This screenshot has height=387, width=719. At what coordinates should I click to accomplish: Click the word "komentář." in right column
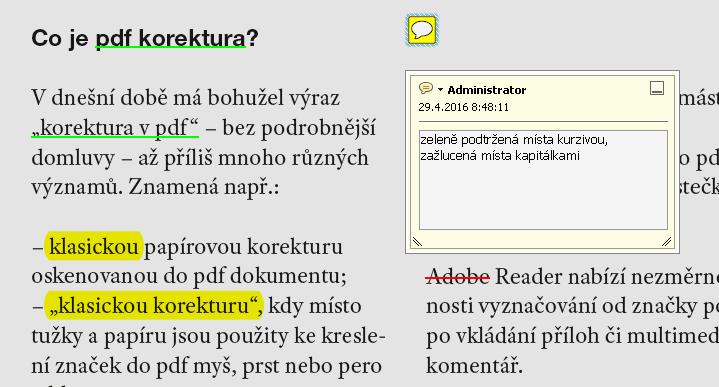[x=474, y=365]
